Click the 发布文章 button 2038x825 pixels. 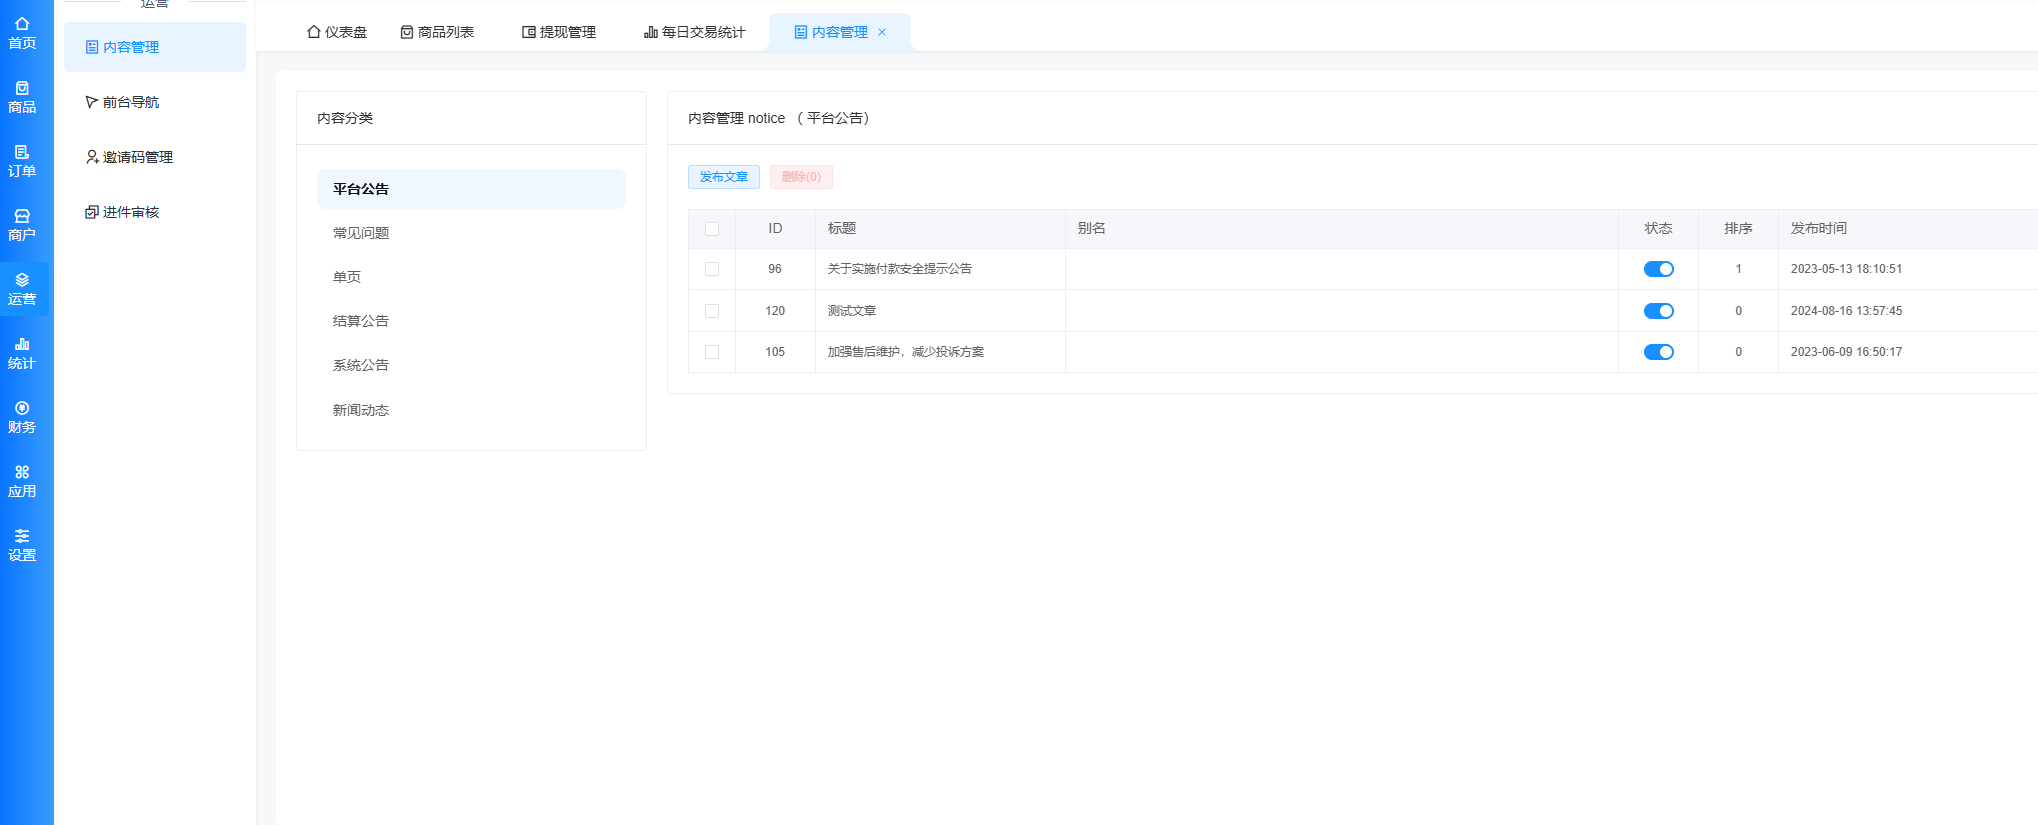(723, 177)
